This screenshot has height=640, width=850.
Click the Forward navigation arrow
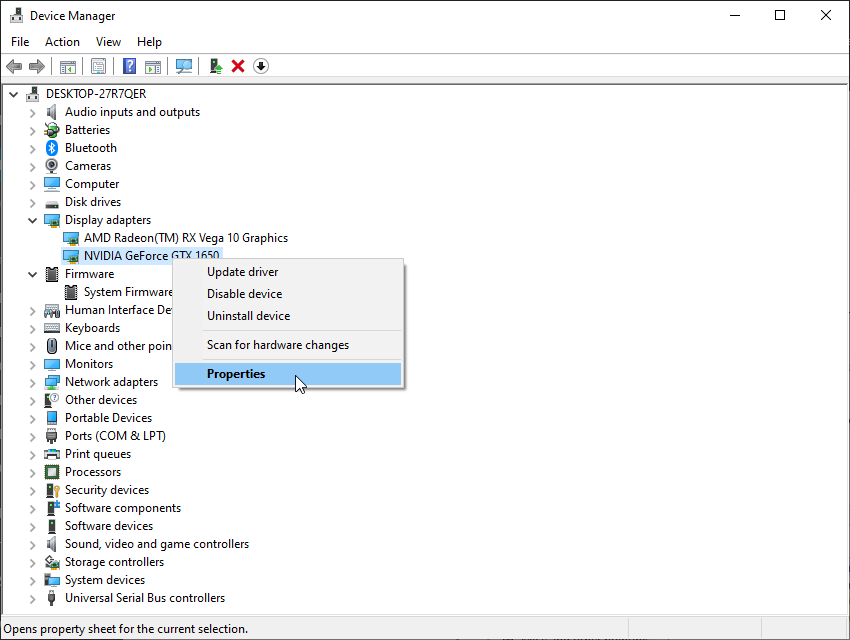click(37, 66)
